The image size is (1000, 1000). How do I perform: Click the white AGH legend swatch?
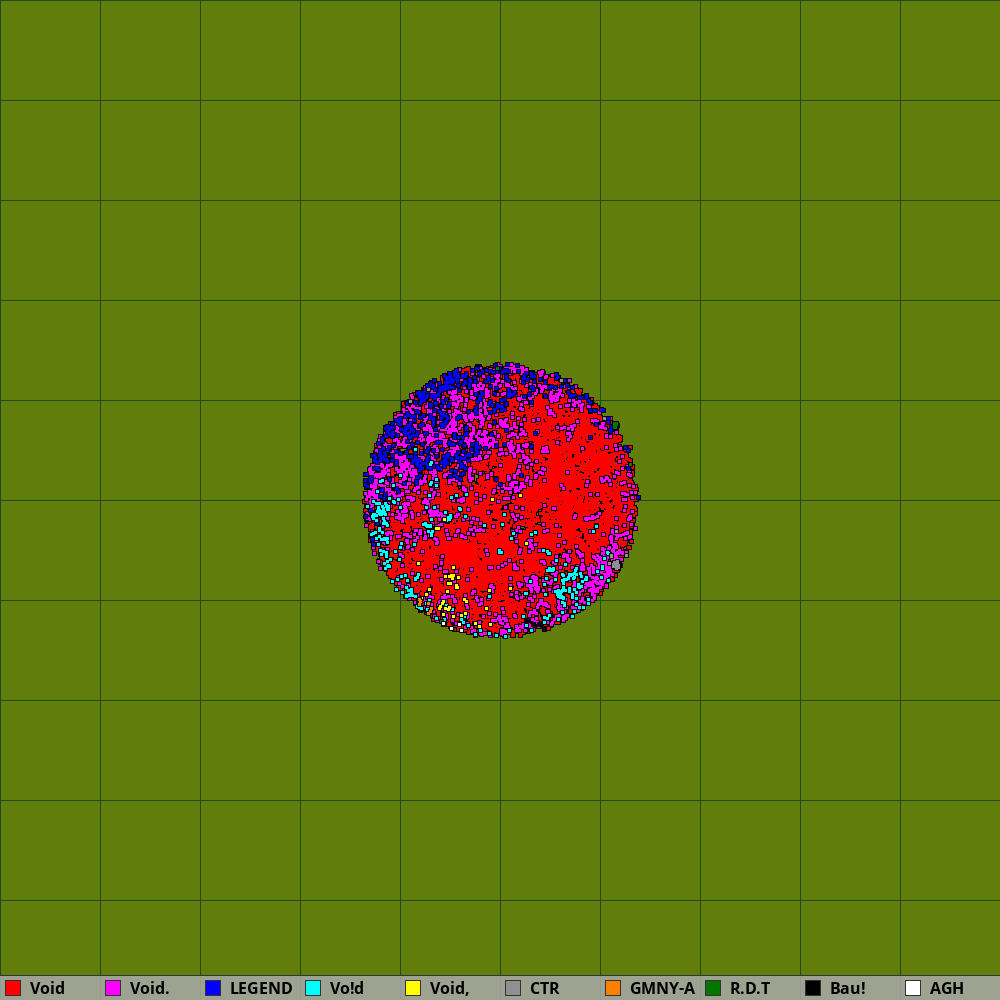pos(913,988)
